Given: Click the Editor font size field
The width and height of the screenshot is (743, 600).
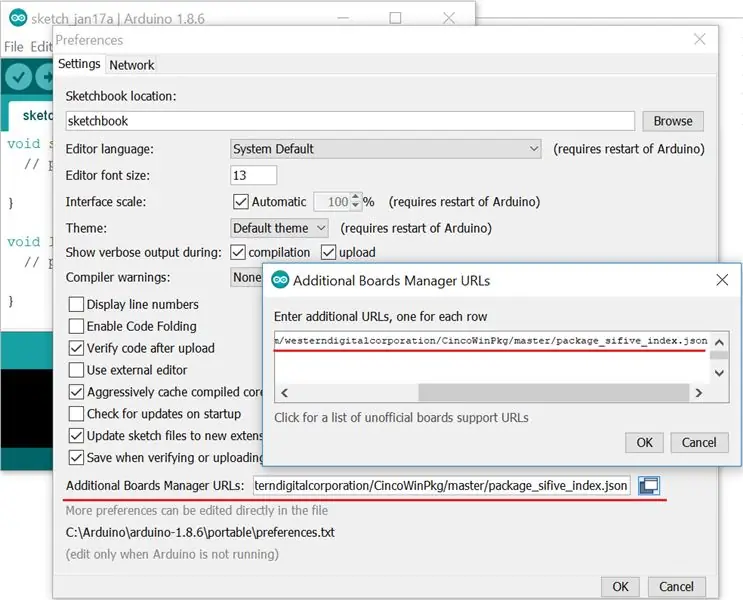Looking at the screenshot, I should [254, 175].
